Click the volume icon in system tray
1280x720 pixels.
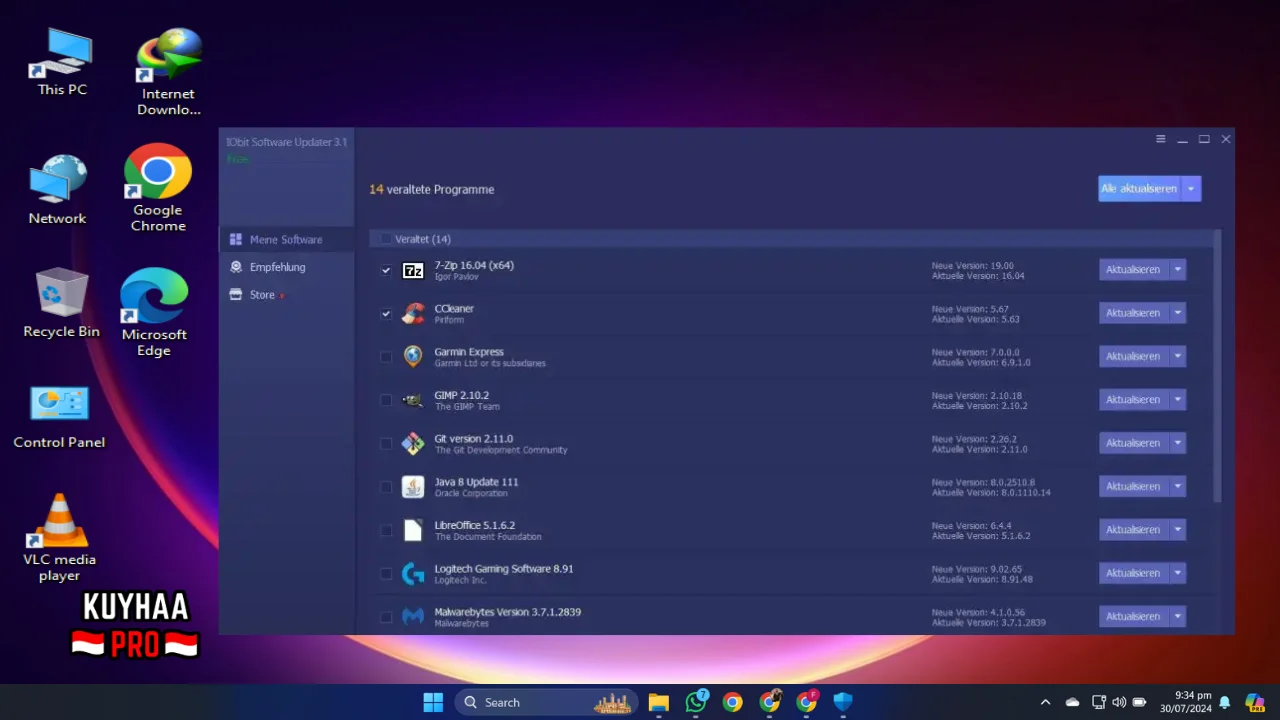pyautogui.click(x=1119, y=702)
